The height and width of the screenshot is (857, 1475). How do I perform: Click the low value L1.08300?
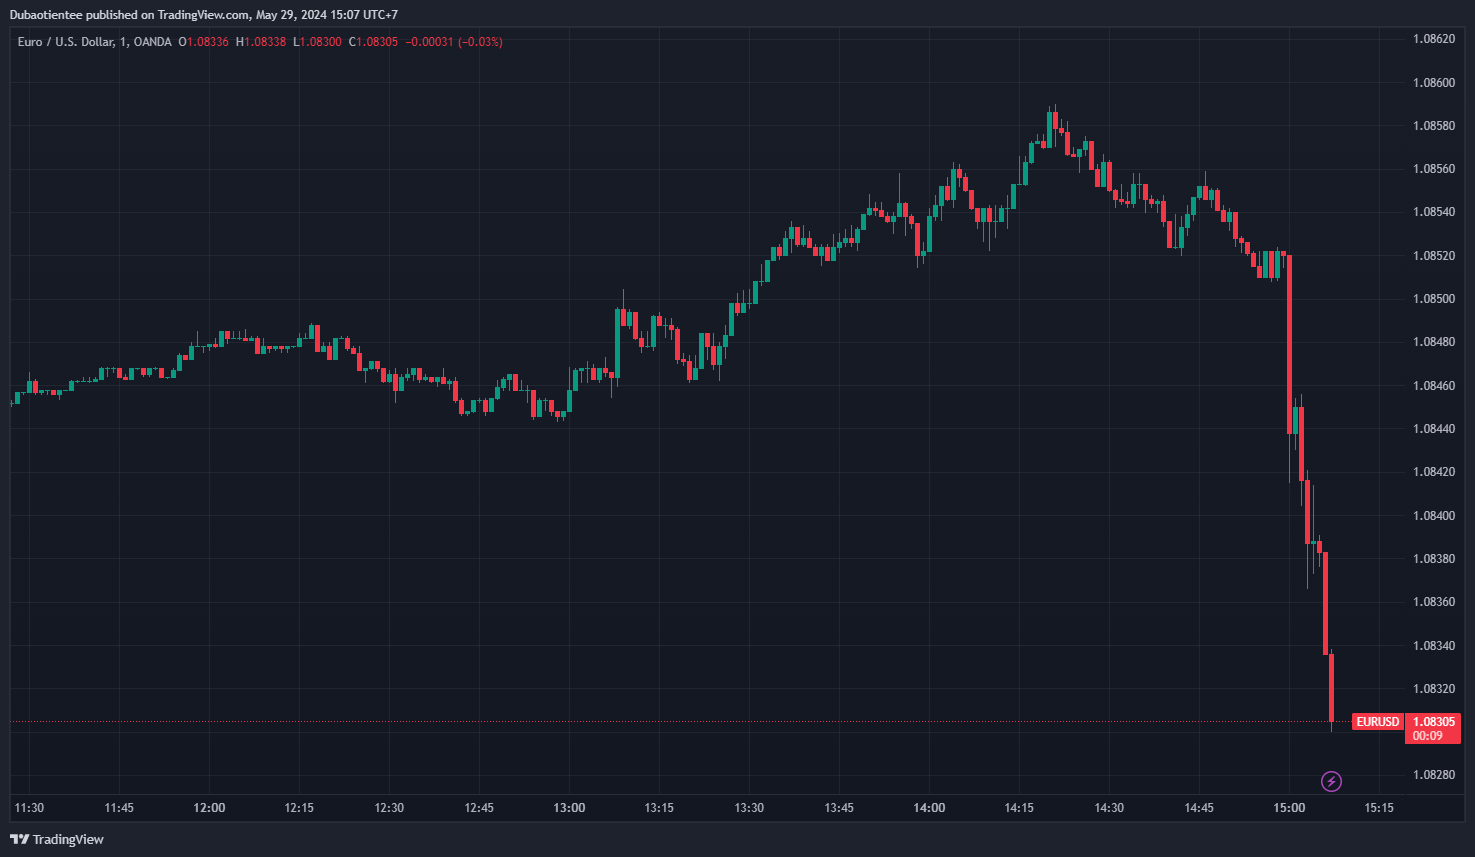(317, 42)
